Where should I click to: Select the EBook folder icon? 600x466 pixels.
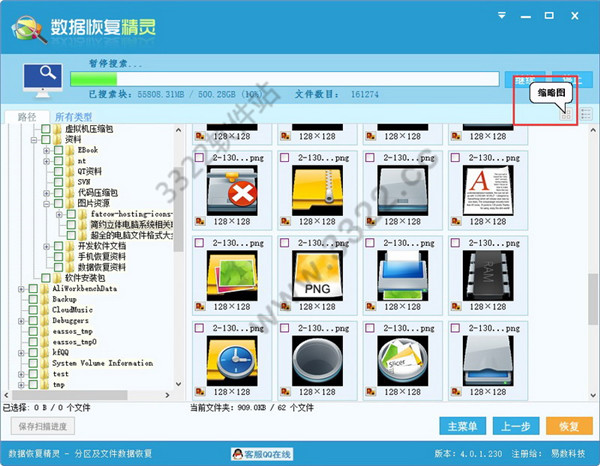click(x=70, y=150)
